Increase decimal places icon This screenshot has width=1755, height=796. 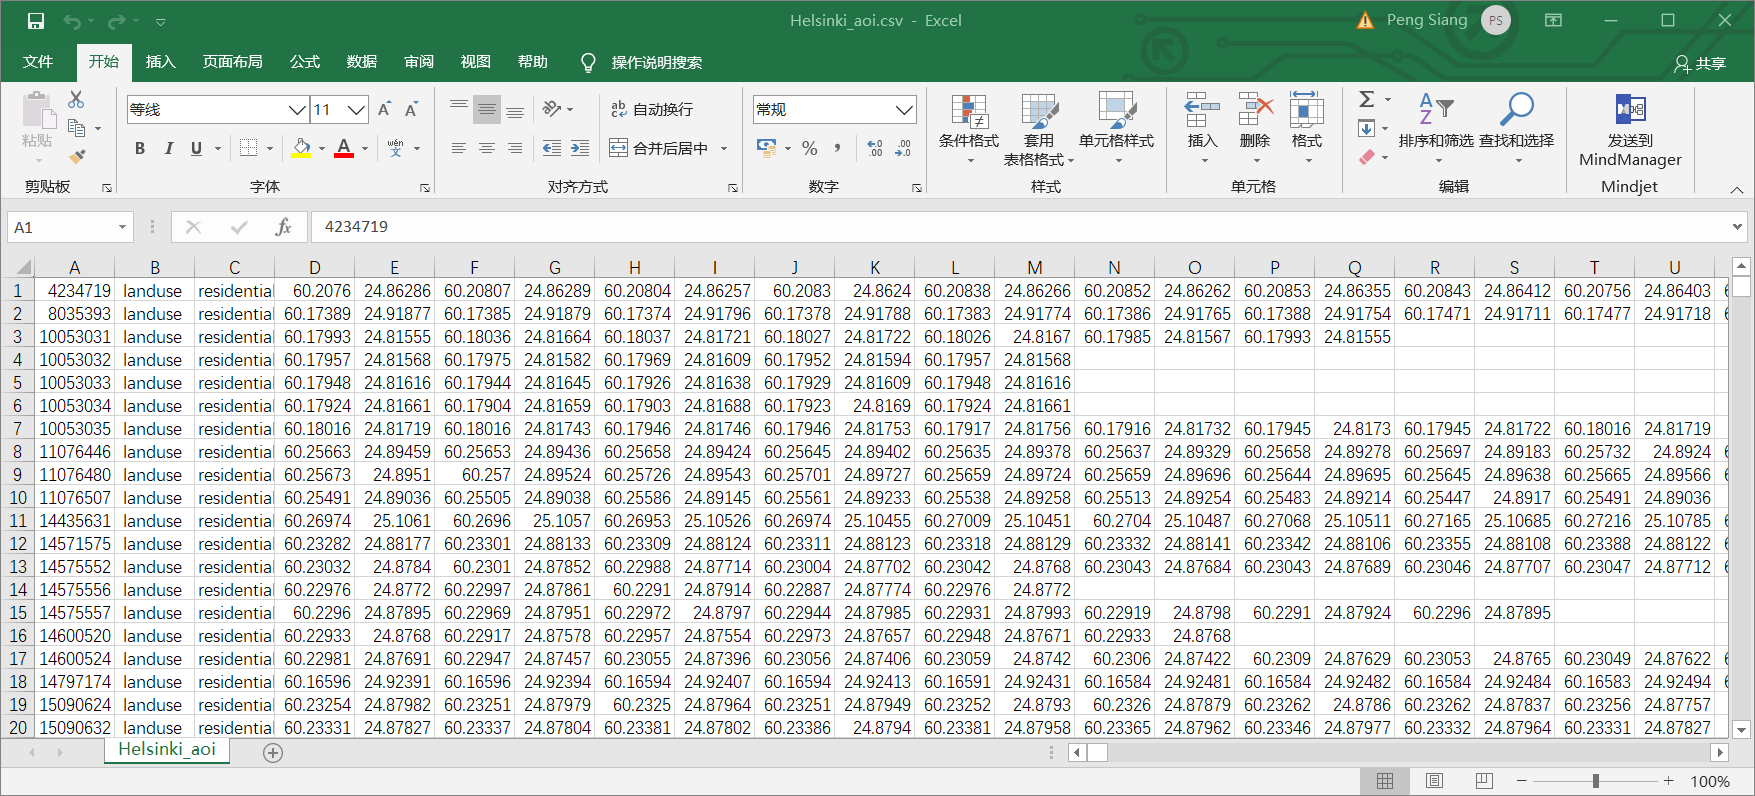[875, 148]
